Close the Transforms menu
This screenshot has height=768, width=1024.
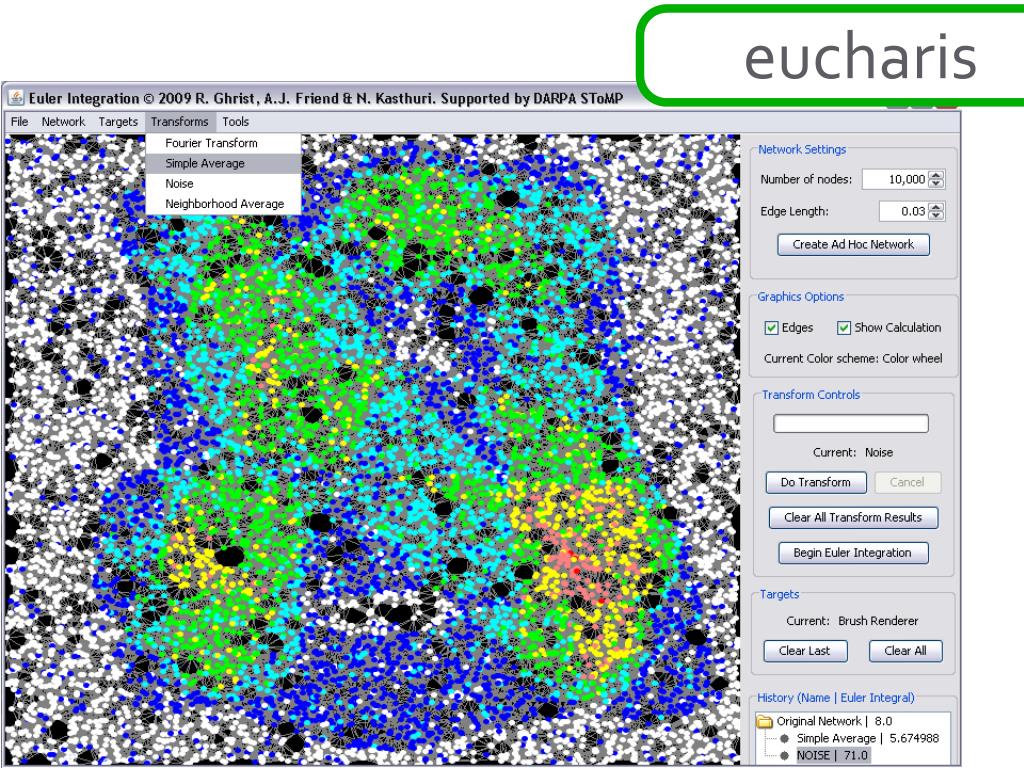180,121
